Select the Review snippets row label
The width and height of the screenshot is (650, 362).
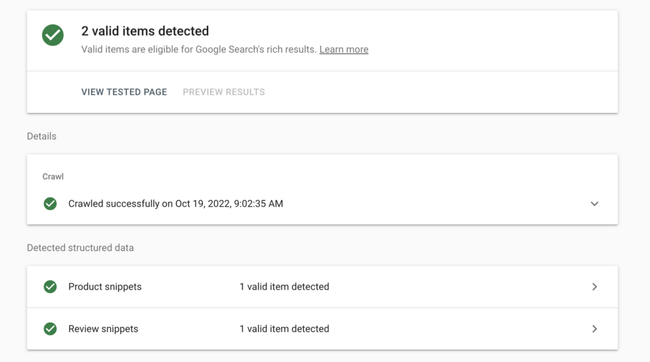[x=103, y=329]
